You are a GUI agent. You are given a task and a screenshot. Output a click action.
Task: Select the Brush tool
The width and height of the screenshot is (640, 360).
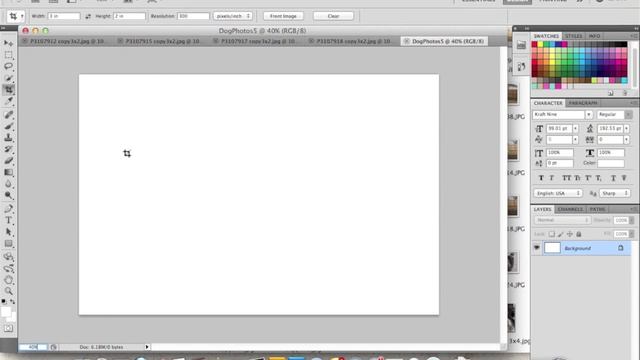[x=8, y=126]
